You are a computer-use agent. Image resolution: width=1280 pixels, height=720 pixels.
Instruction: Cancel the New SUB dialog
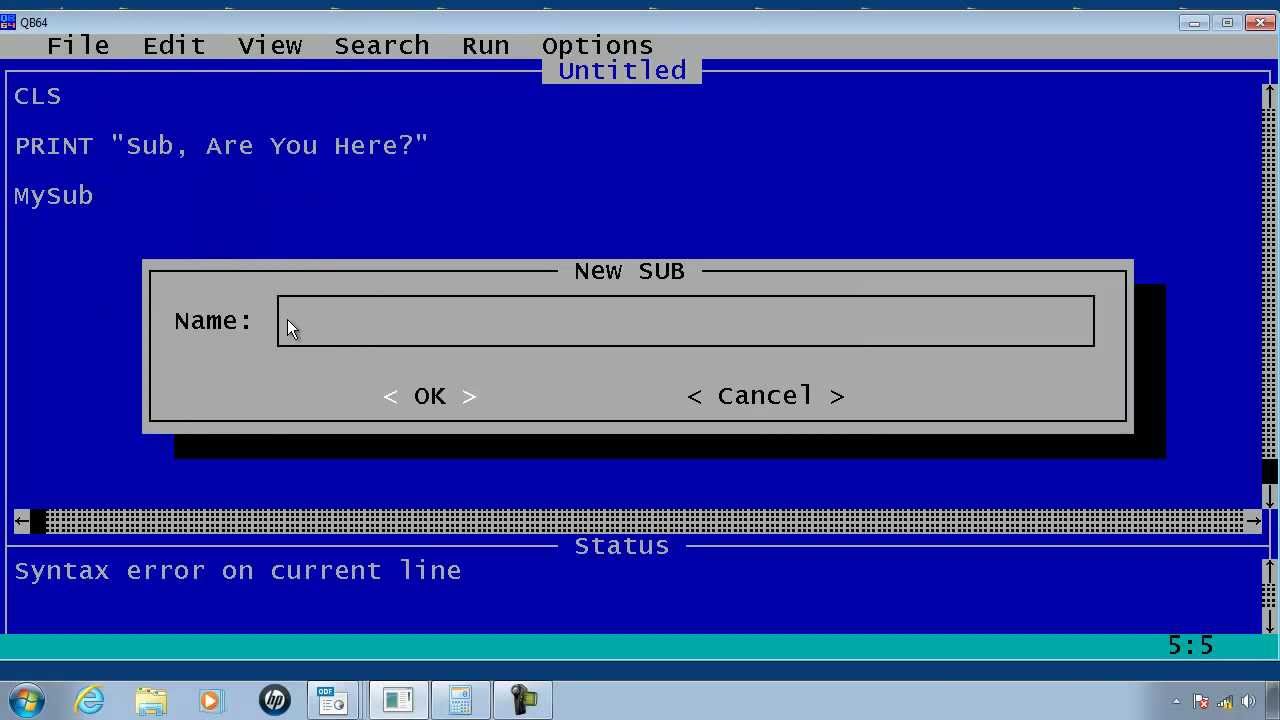(x=766, y=396)
